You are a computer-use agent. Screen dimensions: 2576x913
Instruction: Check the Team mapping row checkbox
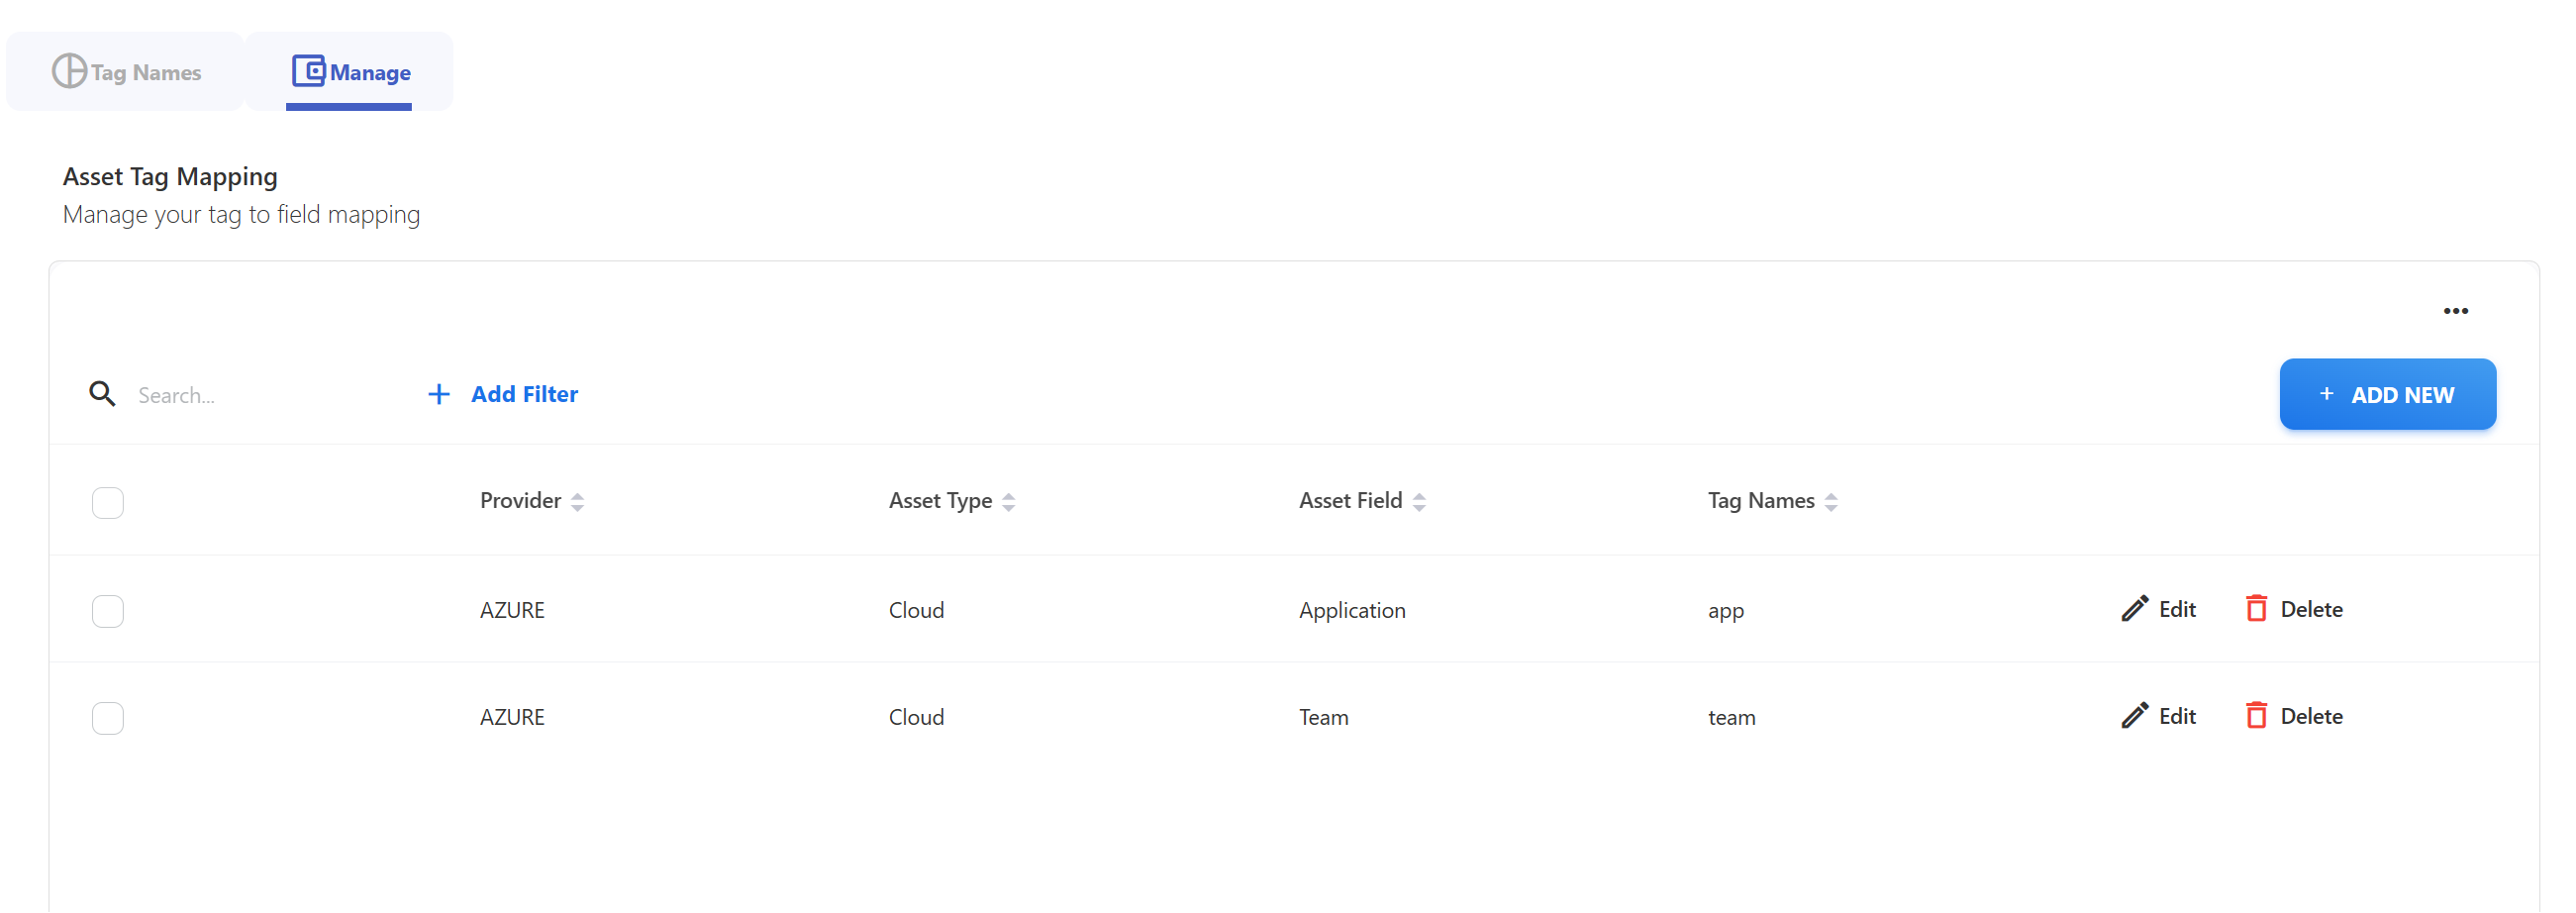pos(108,718)
